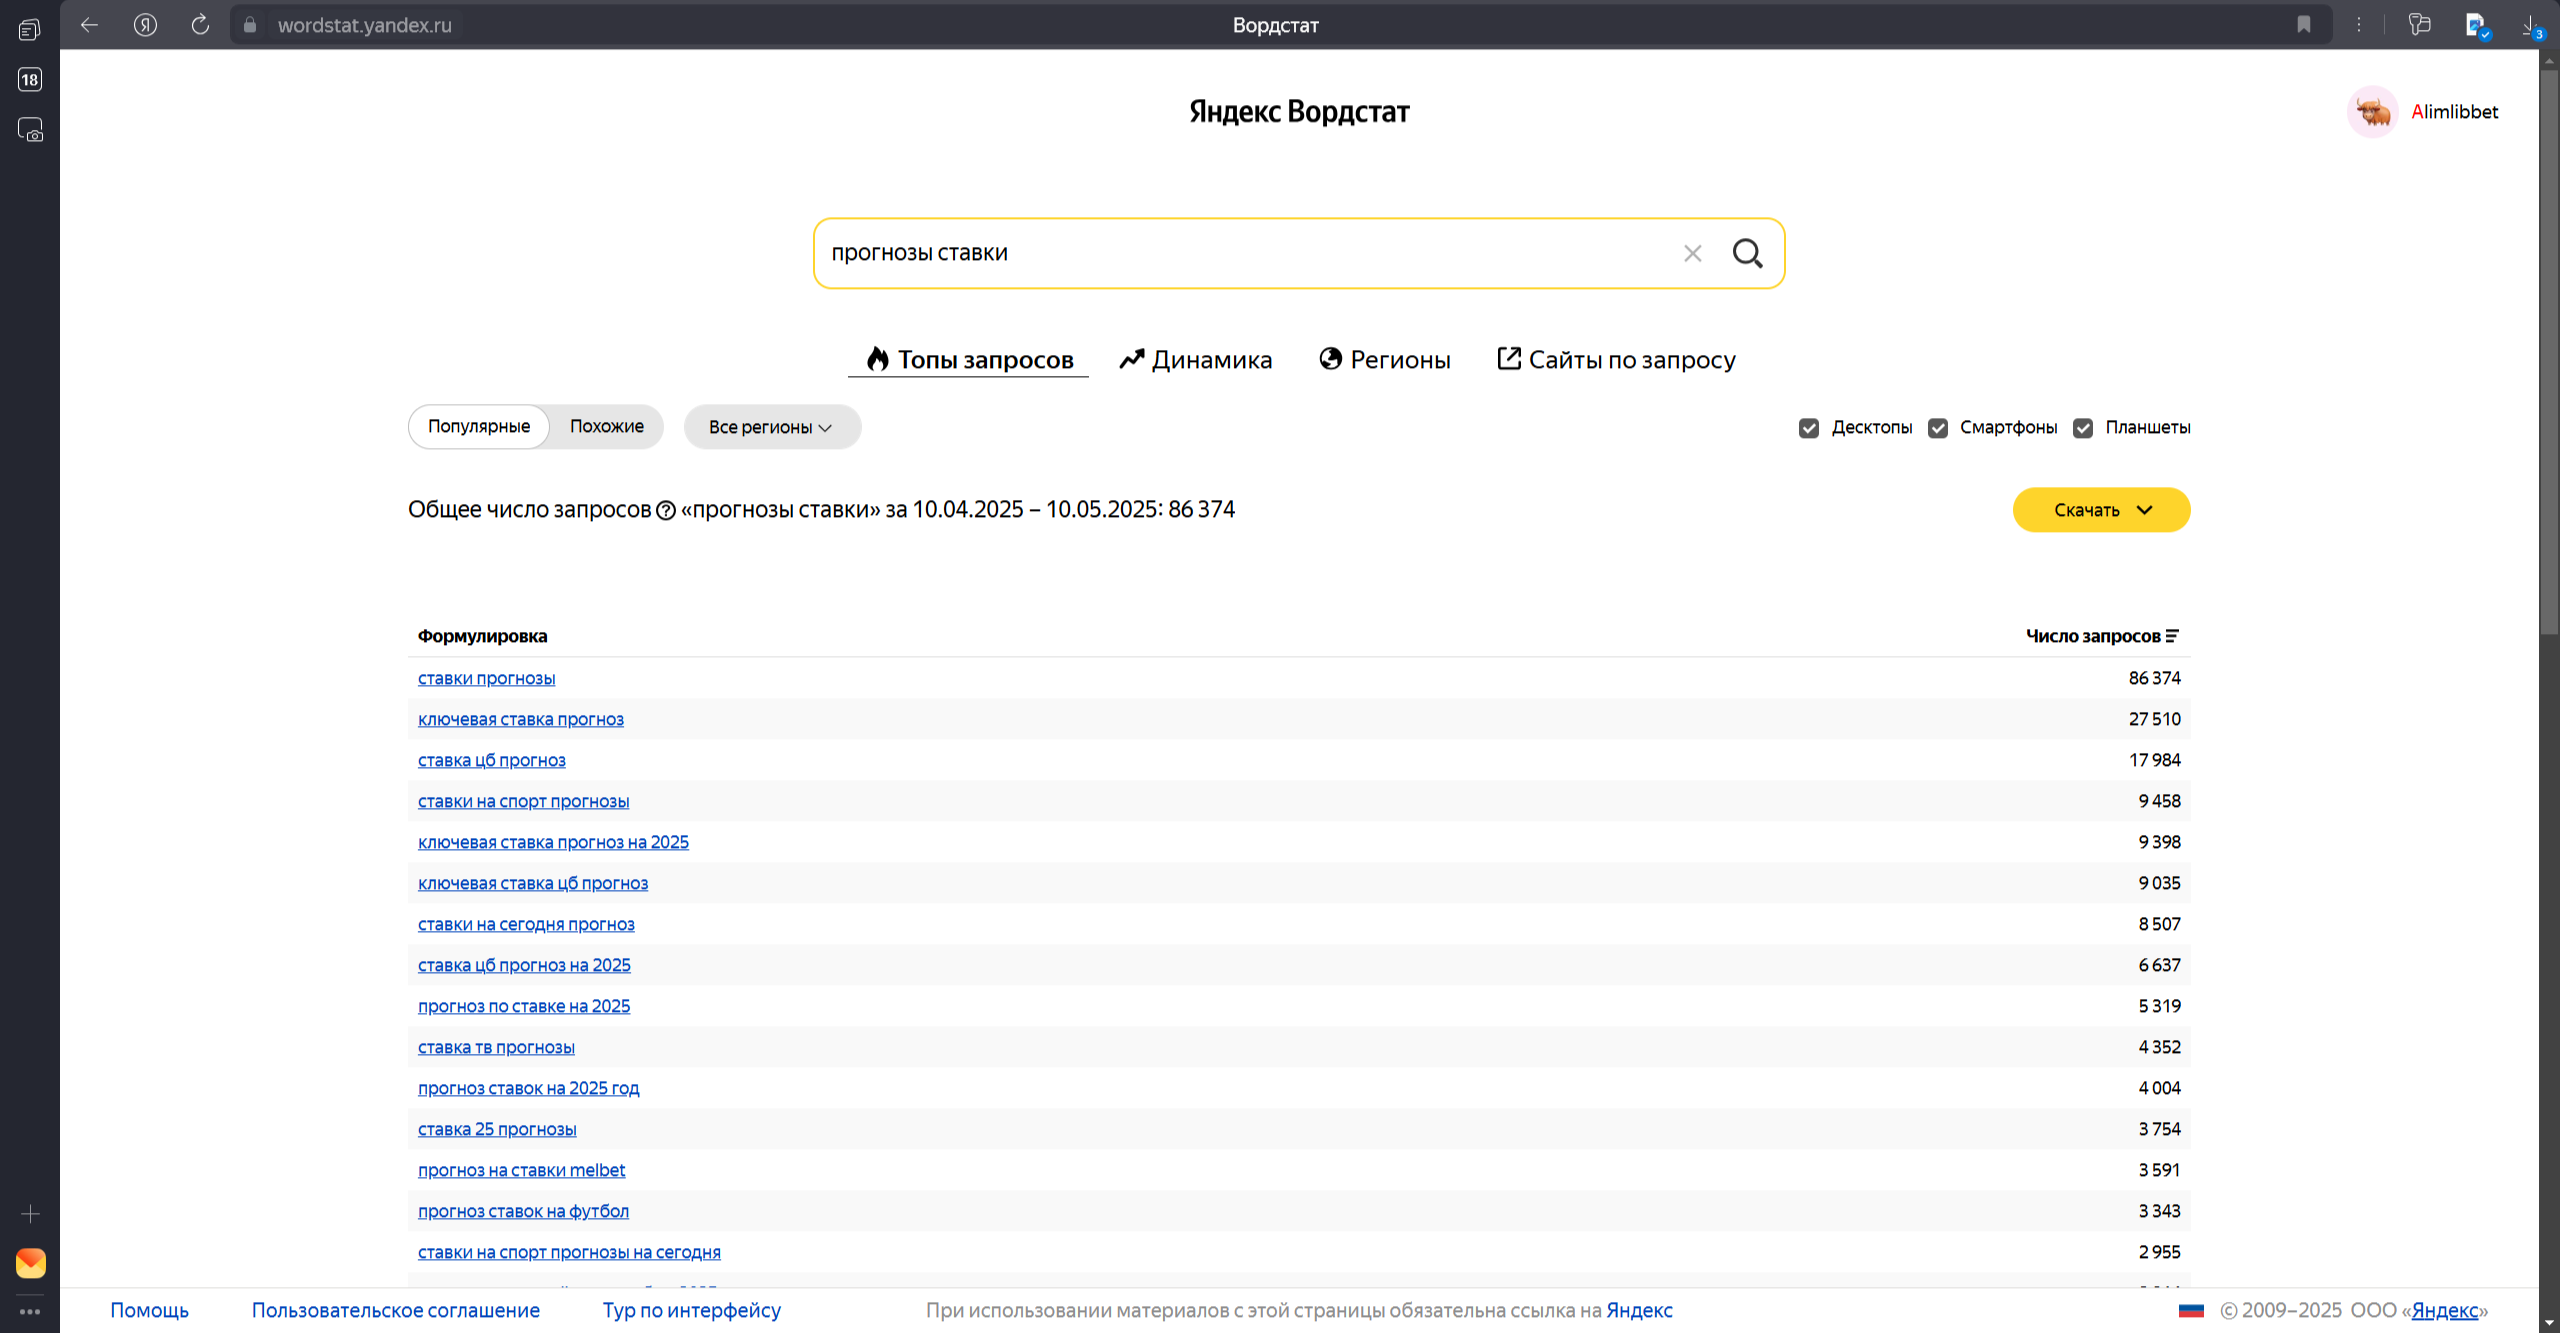Click the padlock site security icon

point(250,25)
